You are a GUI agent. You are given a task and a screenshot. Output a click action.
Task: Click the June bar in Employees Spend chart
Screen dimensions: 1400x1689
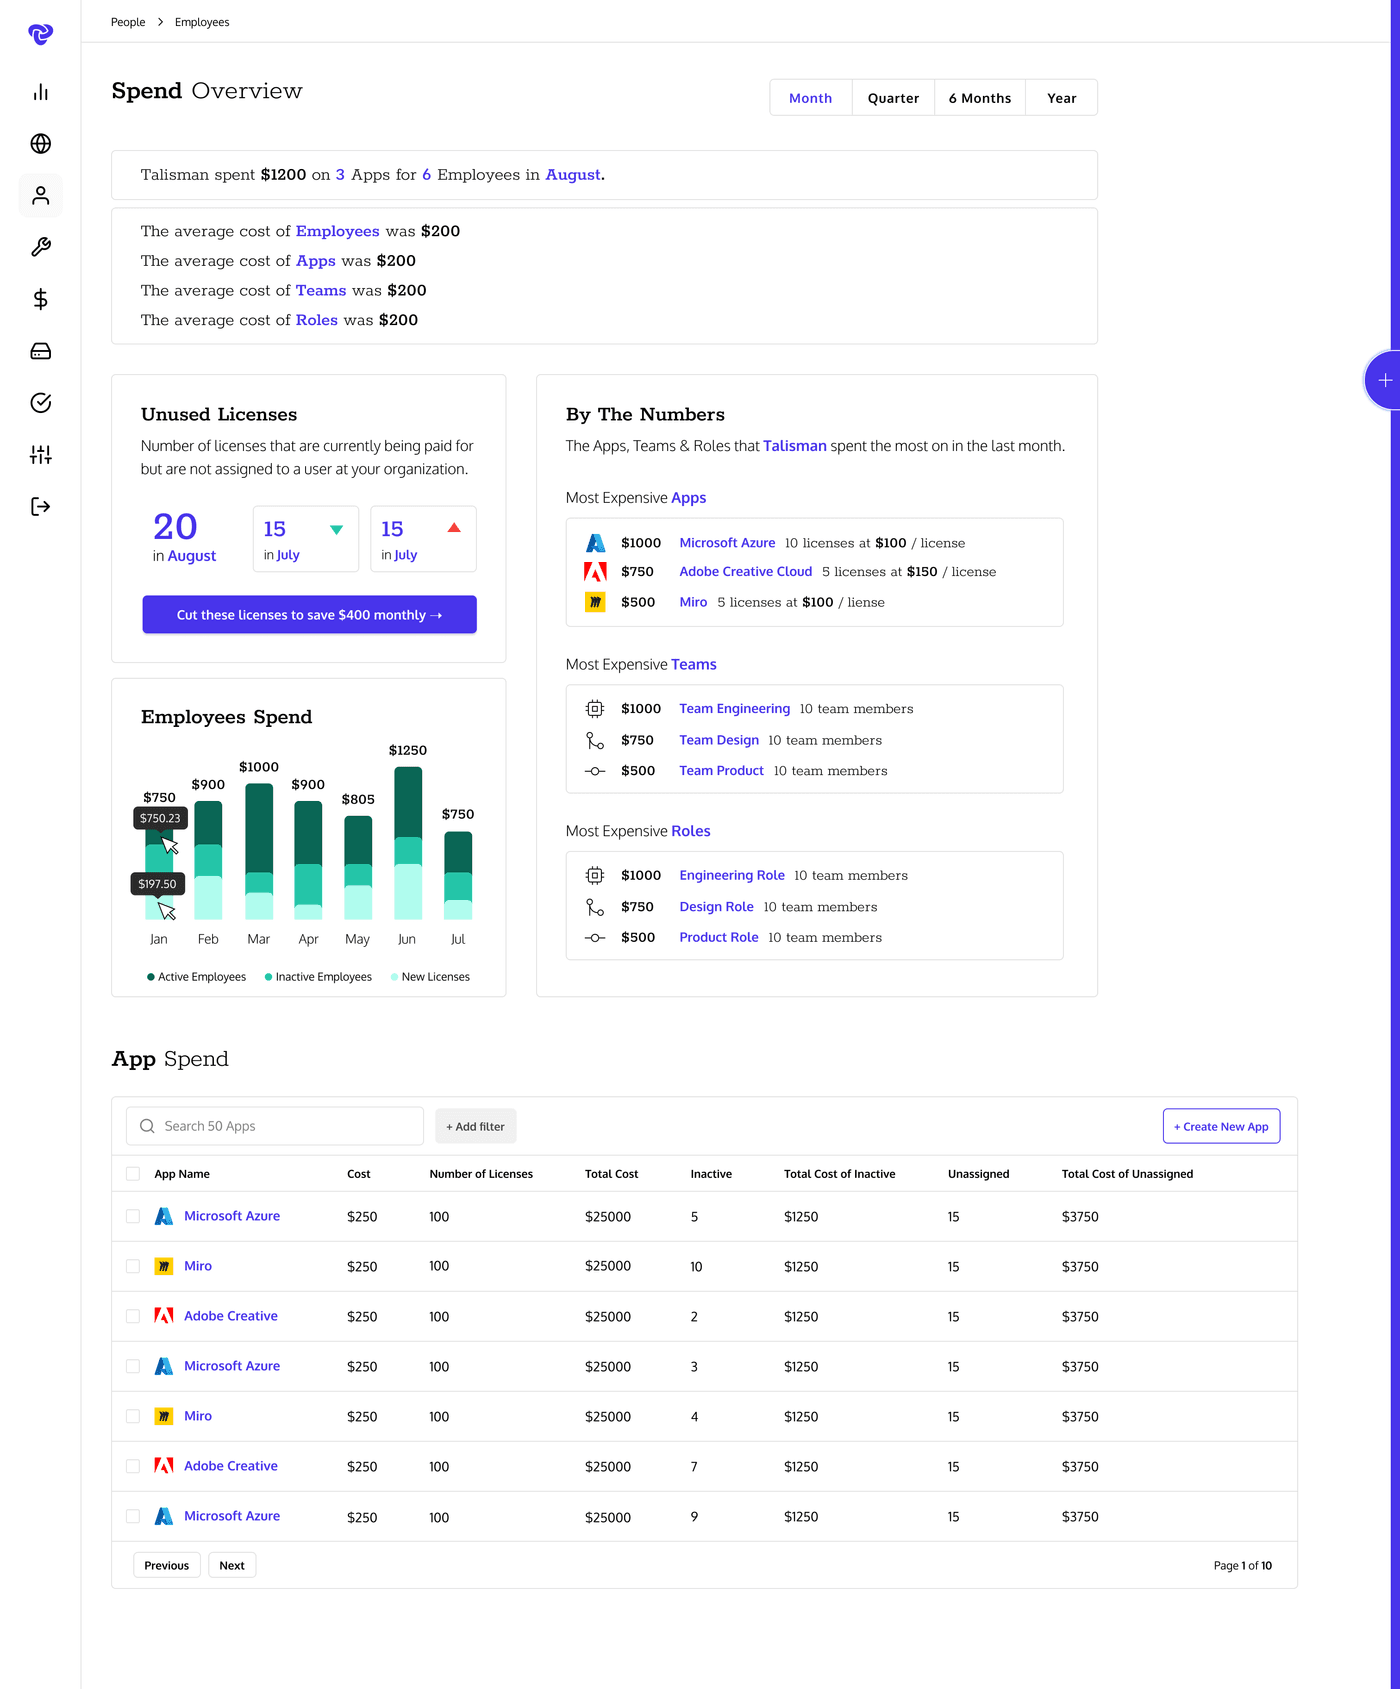tap(408, 843)
